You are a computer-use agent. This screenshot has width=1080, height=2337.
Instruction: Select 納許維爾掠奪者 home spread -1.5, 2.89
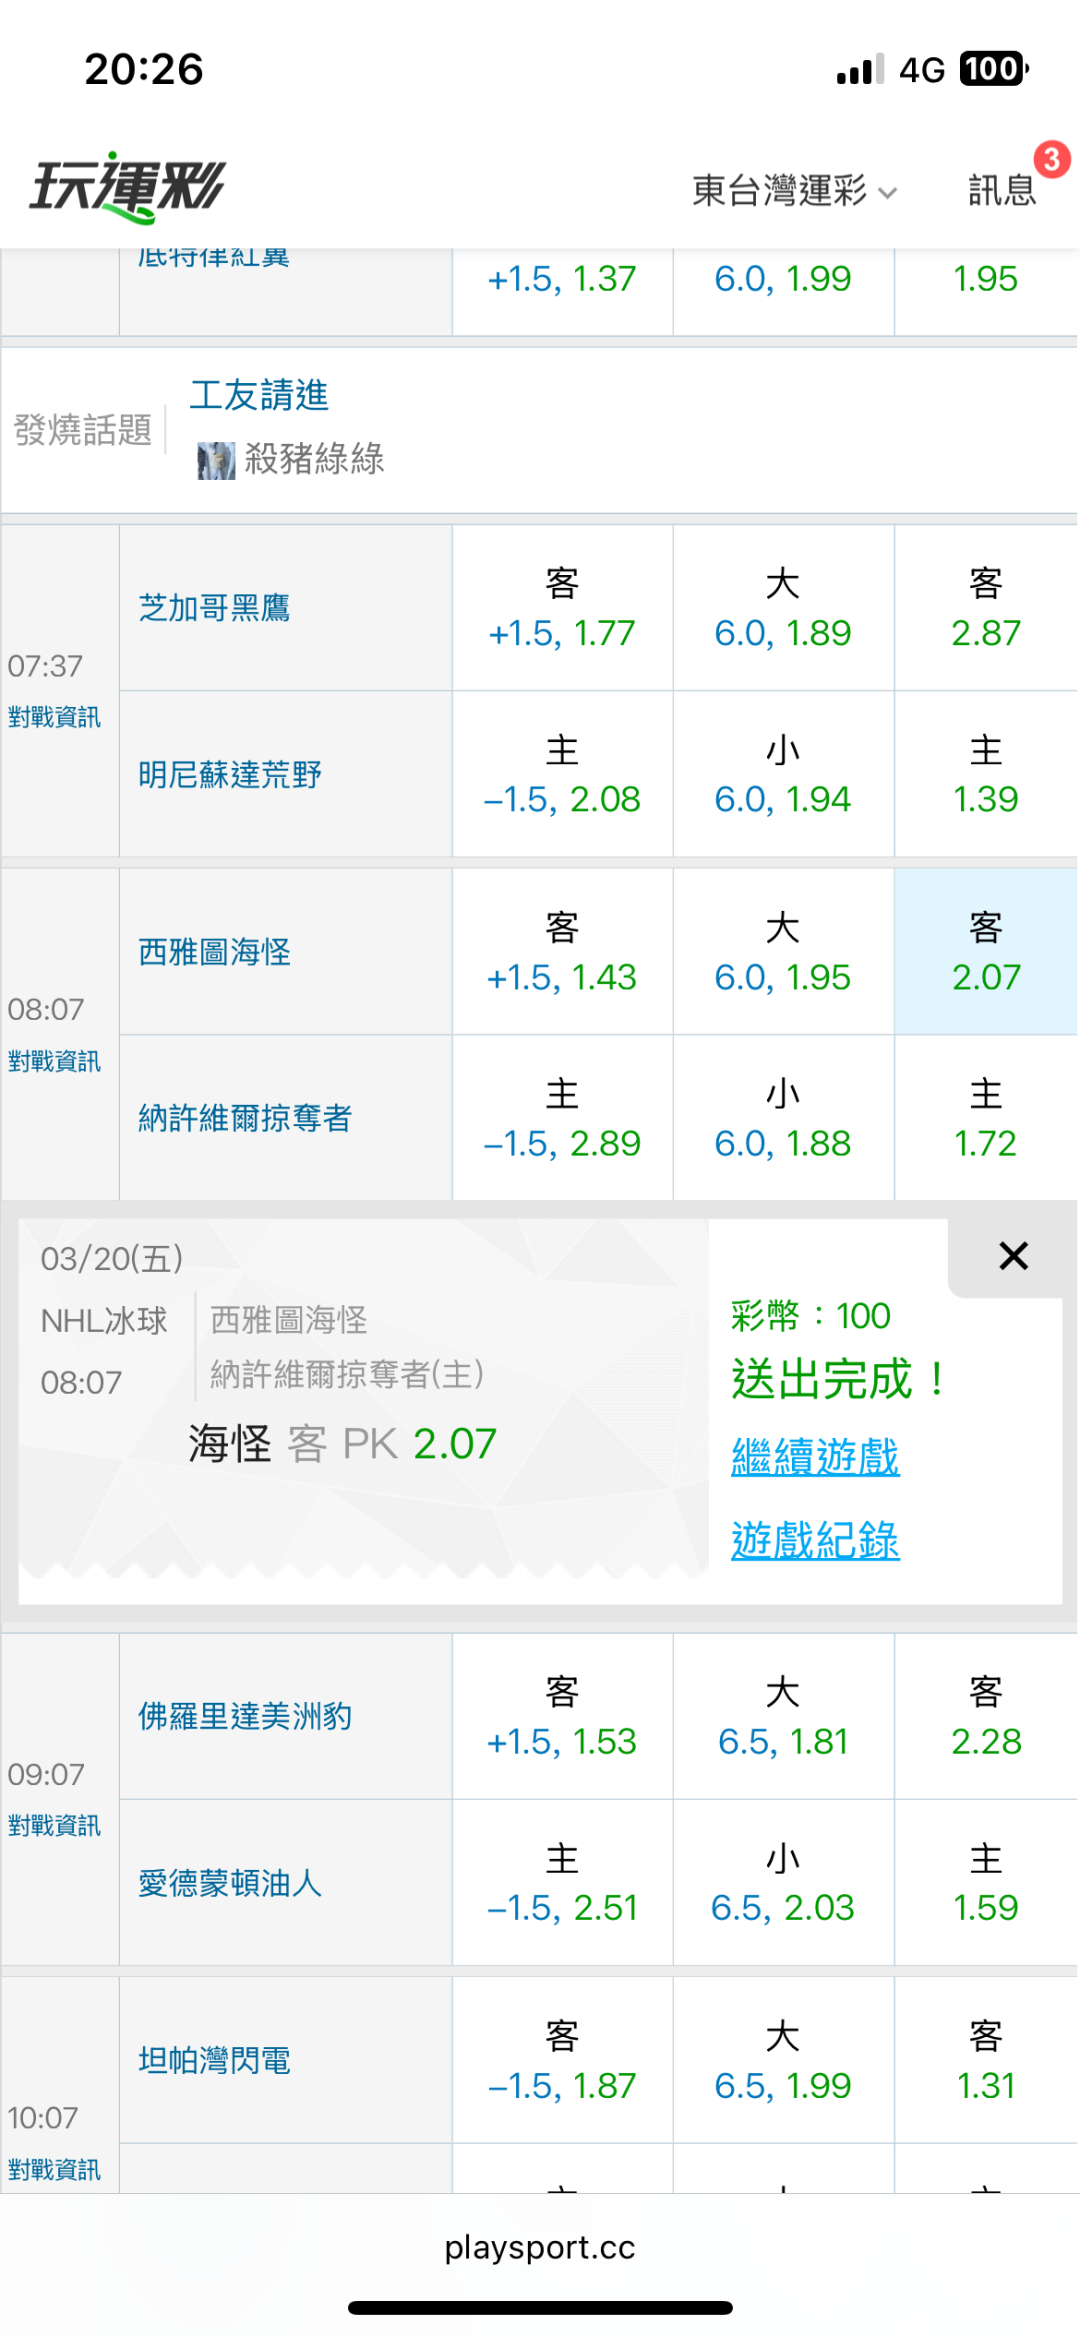[562, 1118]
